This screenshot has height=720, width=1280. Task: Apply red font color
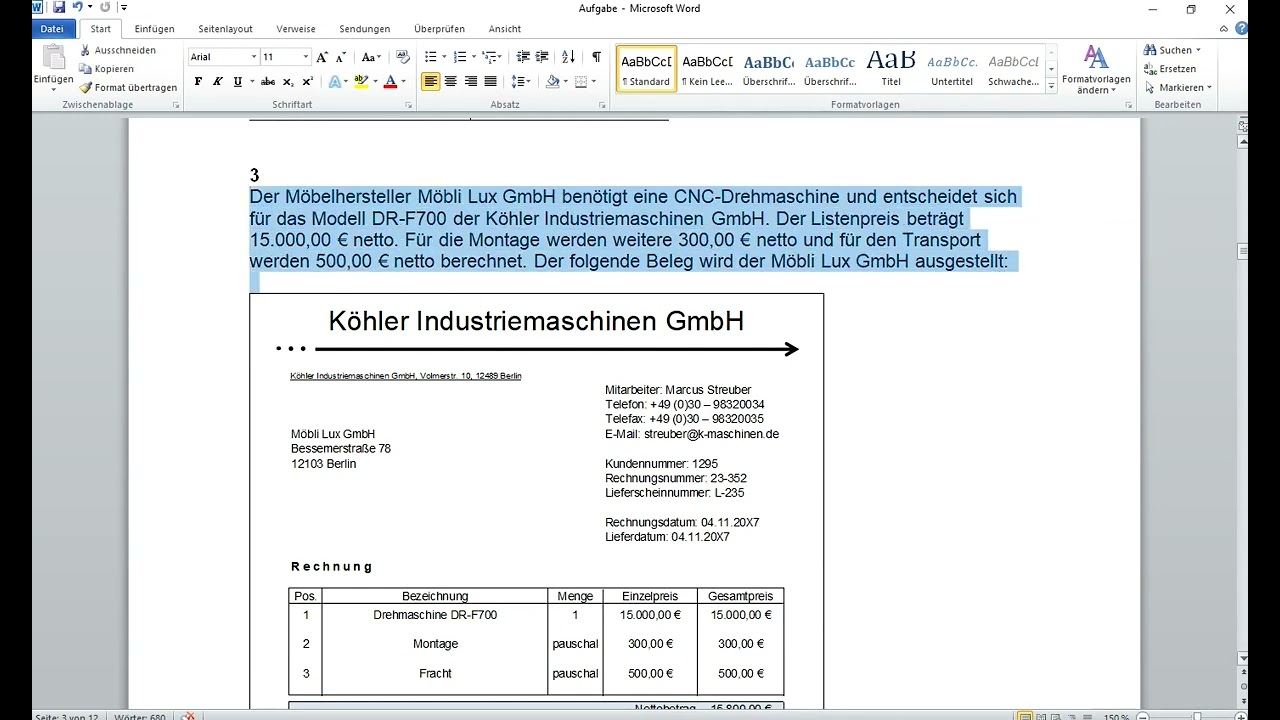pyautogui.click(x=391, y=82)
